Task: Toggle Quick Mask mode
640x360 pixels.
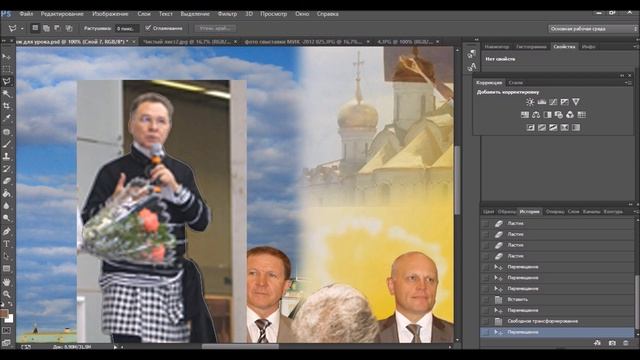Action: click(7, 330)
